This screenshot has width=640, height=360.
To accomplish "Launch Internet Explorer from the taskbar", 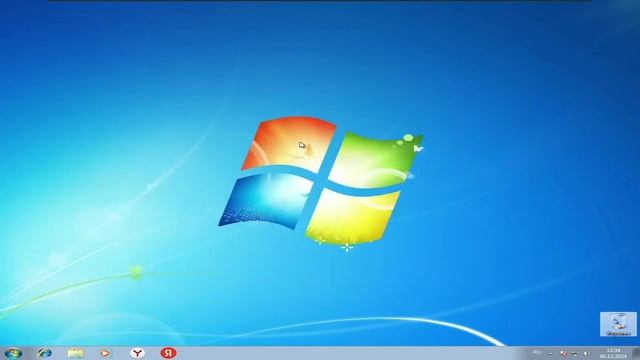I will [44, 353].
